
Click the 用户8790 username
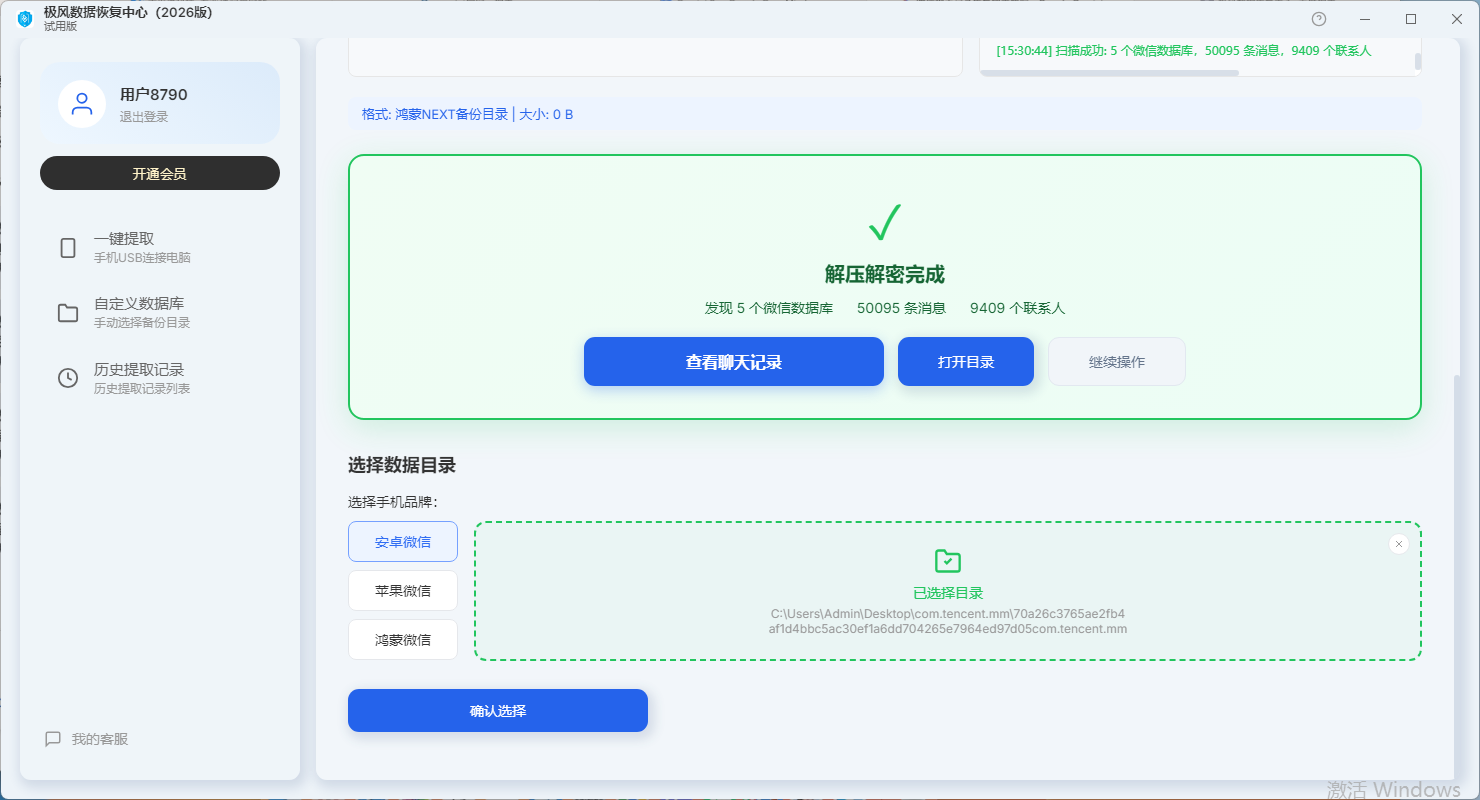(x=154, y=95)
